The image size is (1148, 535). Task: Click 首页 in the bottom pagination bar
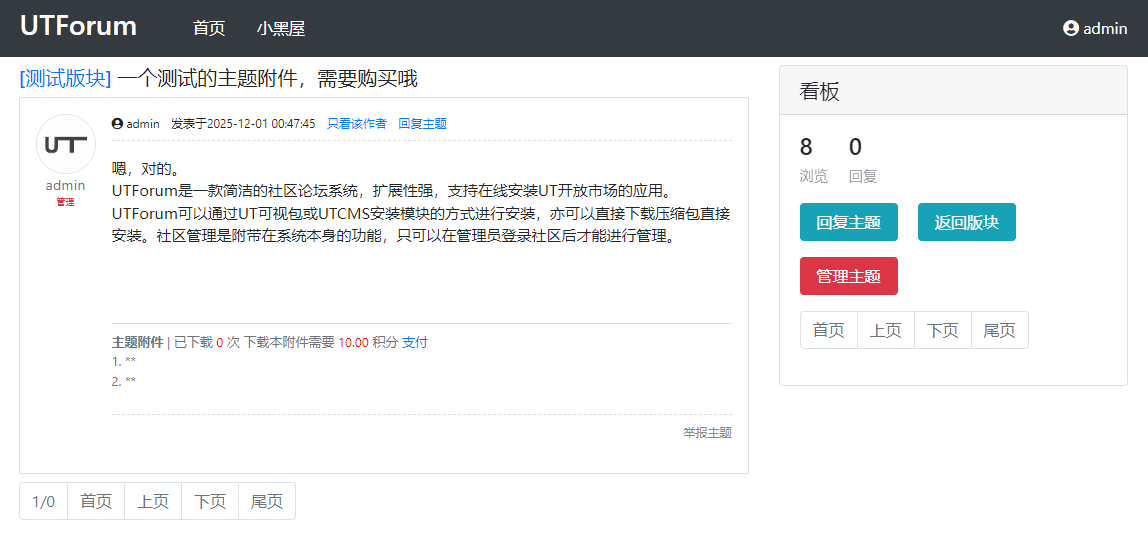click(96, 501)
